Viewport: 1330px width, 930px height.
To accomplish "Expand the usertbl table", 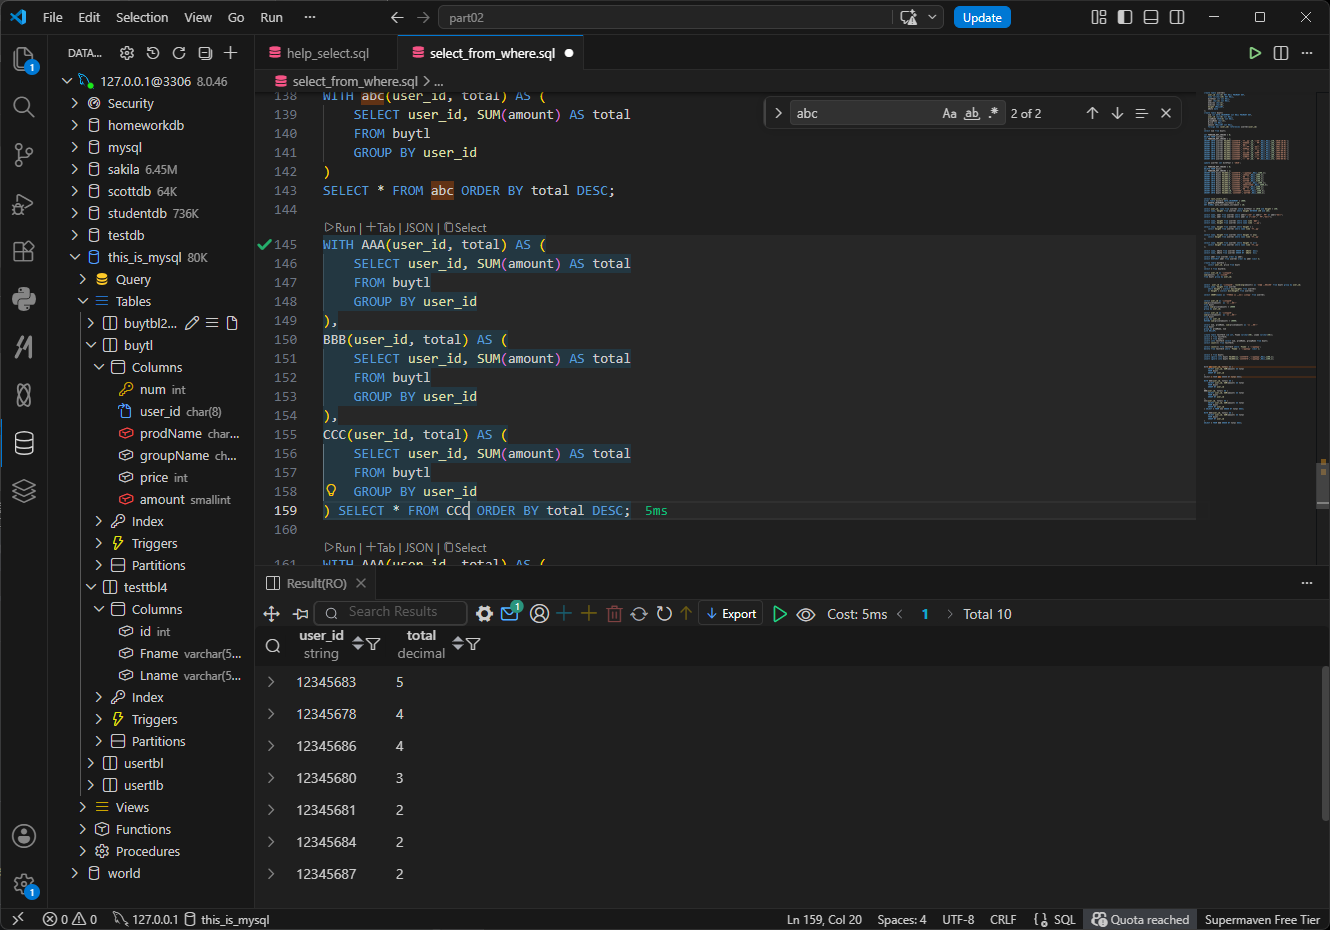I will point(91,763).
